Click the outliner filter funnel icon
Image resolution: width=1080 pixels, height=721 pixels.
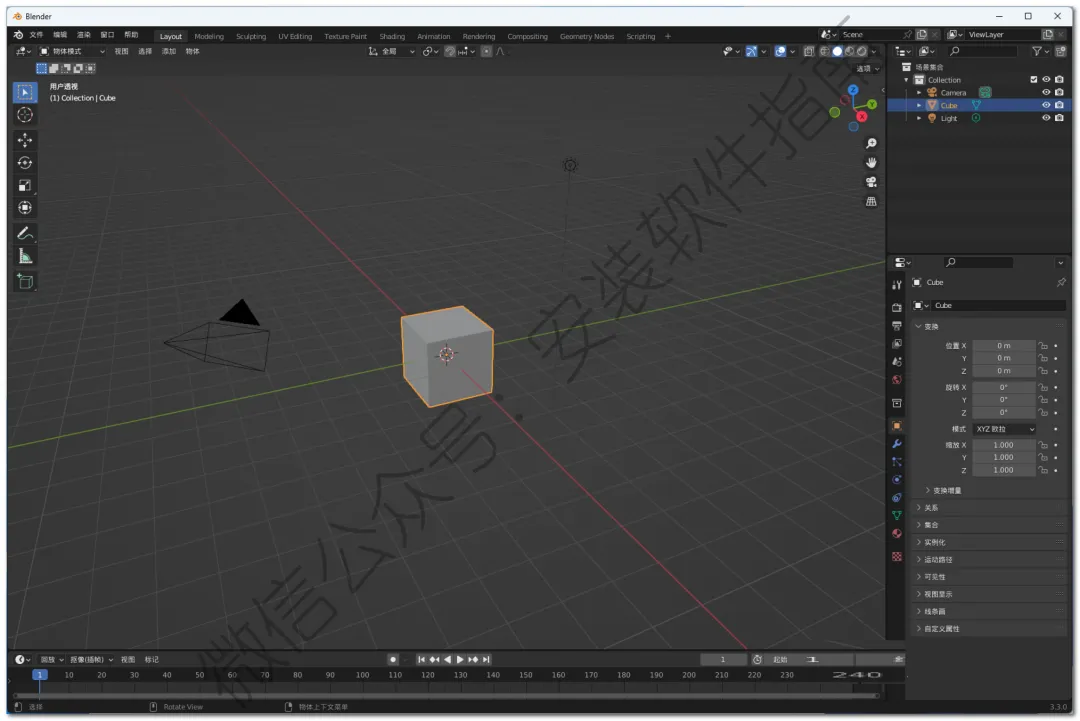pos(1037,51)
